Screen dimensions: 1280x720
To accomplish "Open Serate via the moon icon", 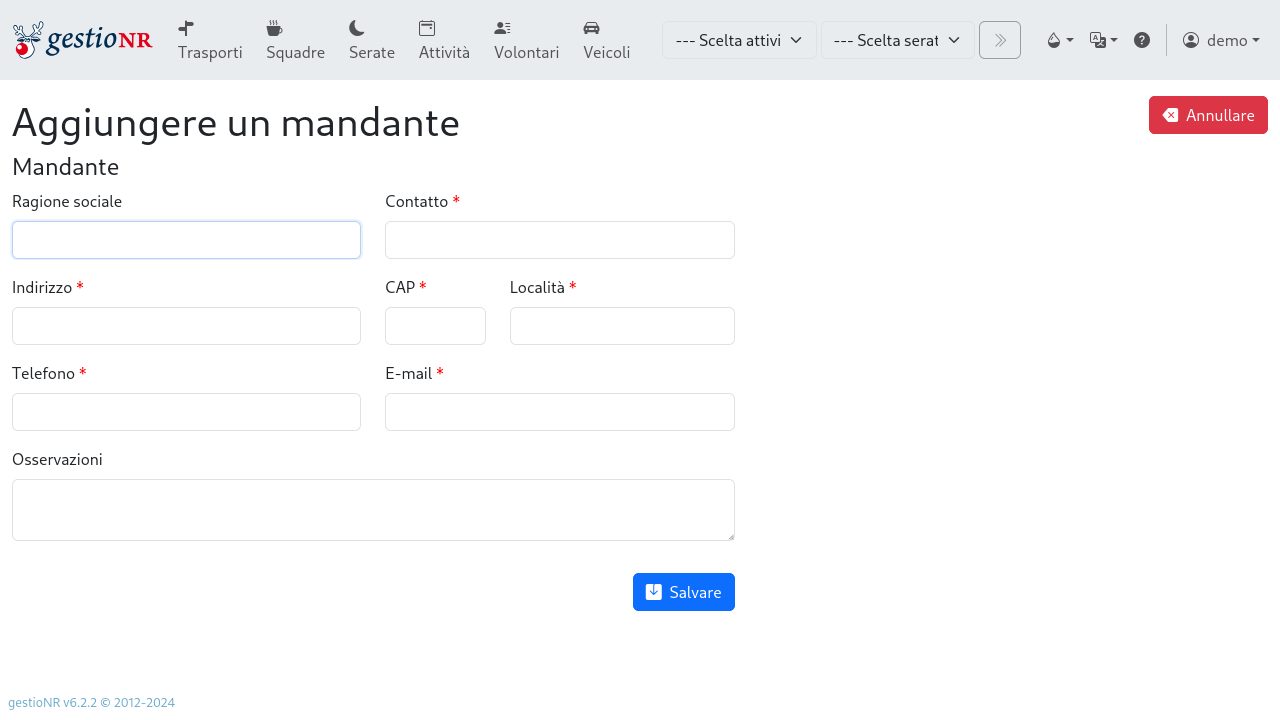I will (x=357, y=28).
